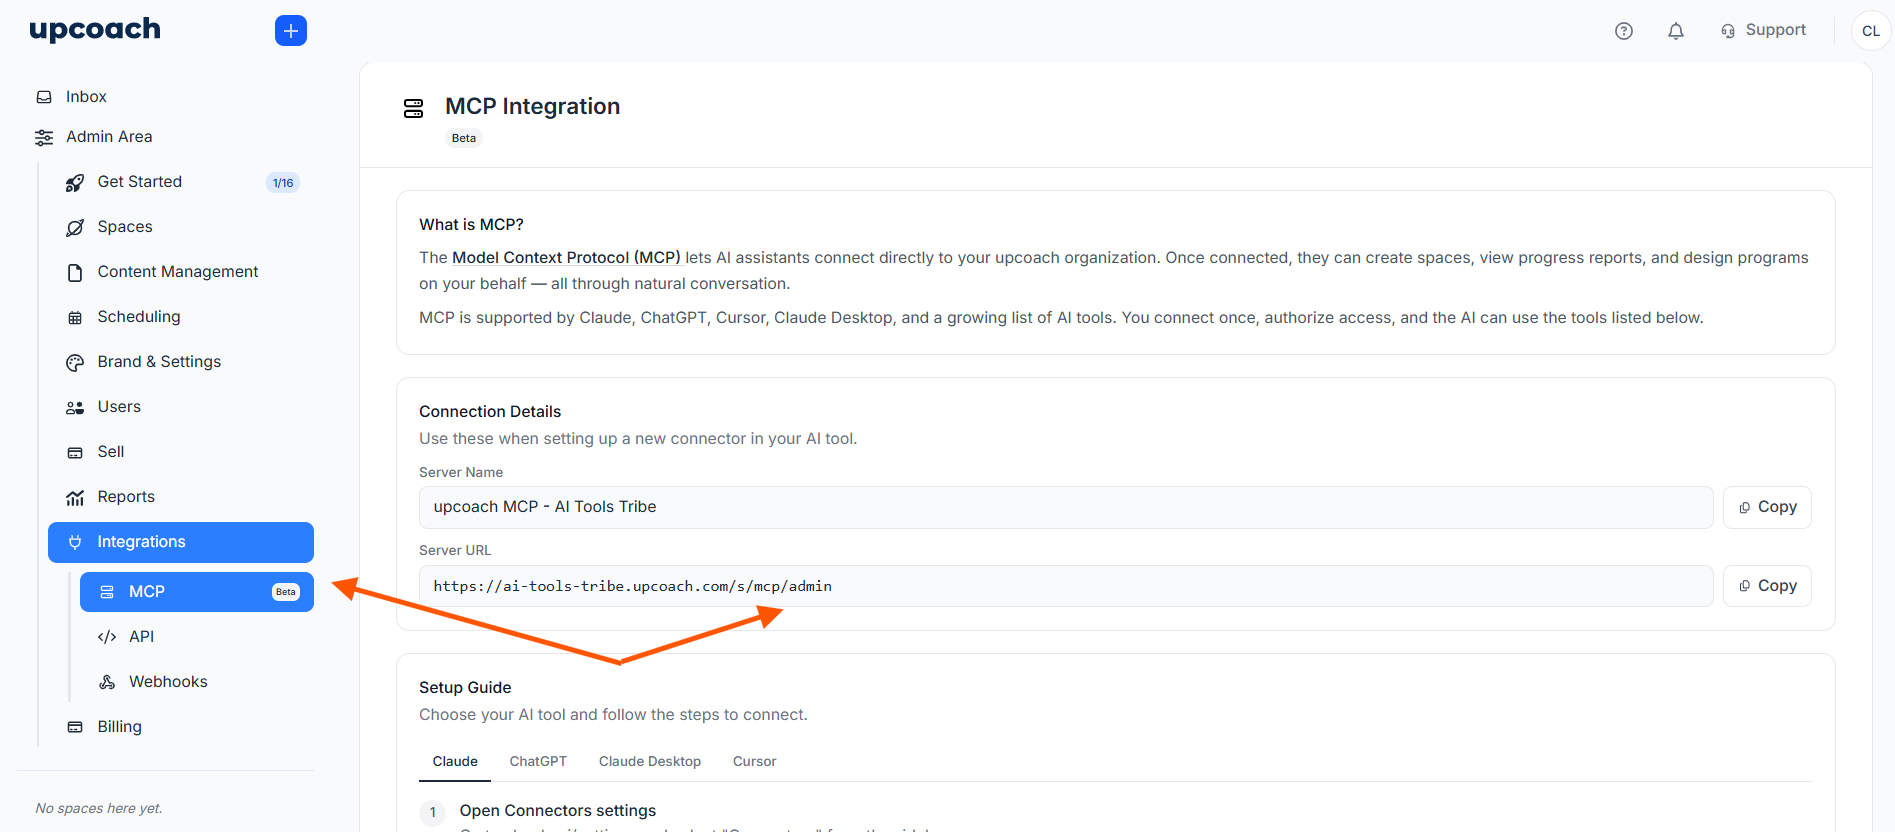Open Admin Area section
Viewport: 1895px width, 832px height.
coord(109,137)
